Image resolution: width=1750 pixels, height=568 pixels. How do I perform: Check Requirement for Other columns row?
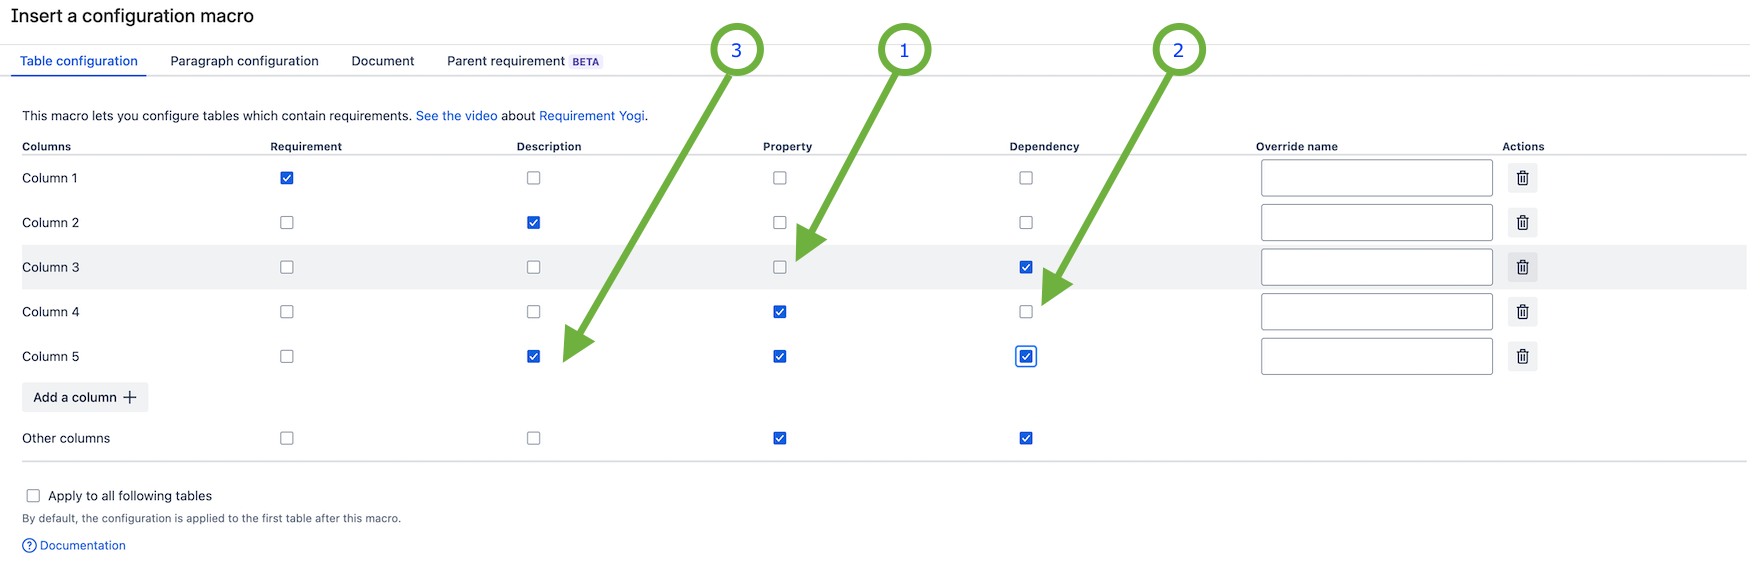287,438
